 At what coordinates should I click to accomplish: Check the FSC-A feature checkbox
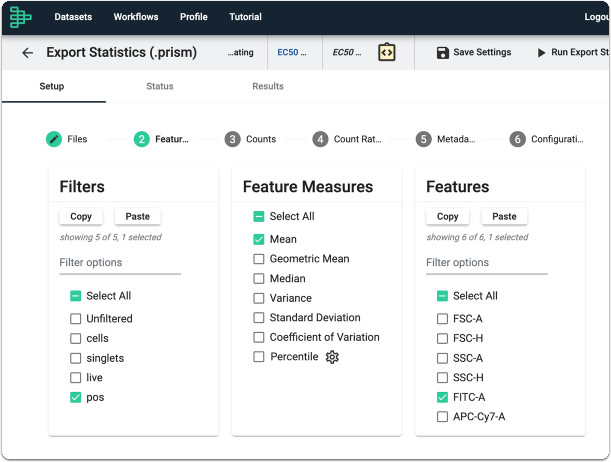tap(442, 319)
